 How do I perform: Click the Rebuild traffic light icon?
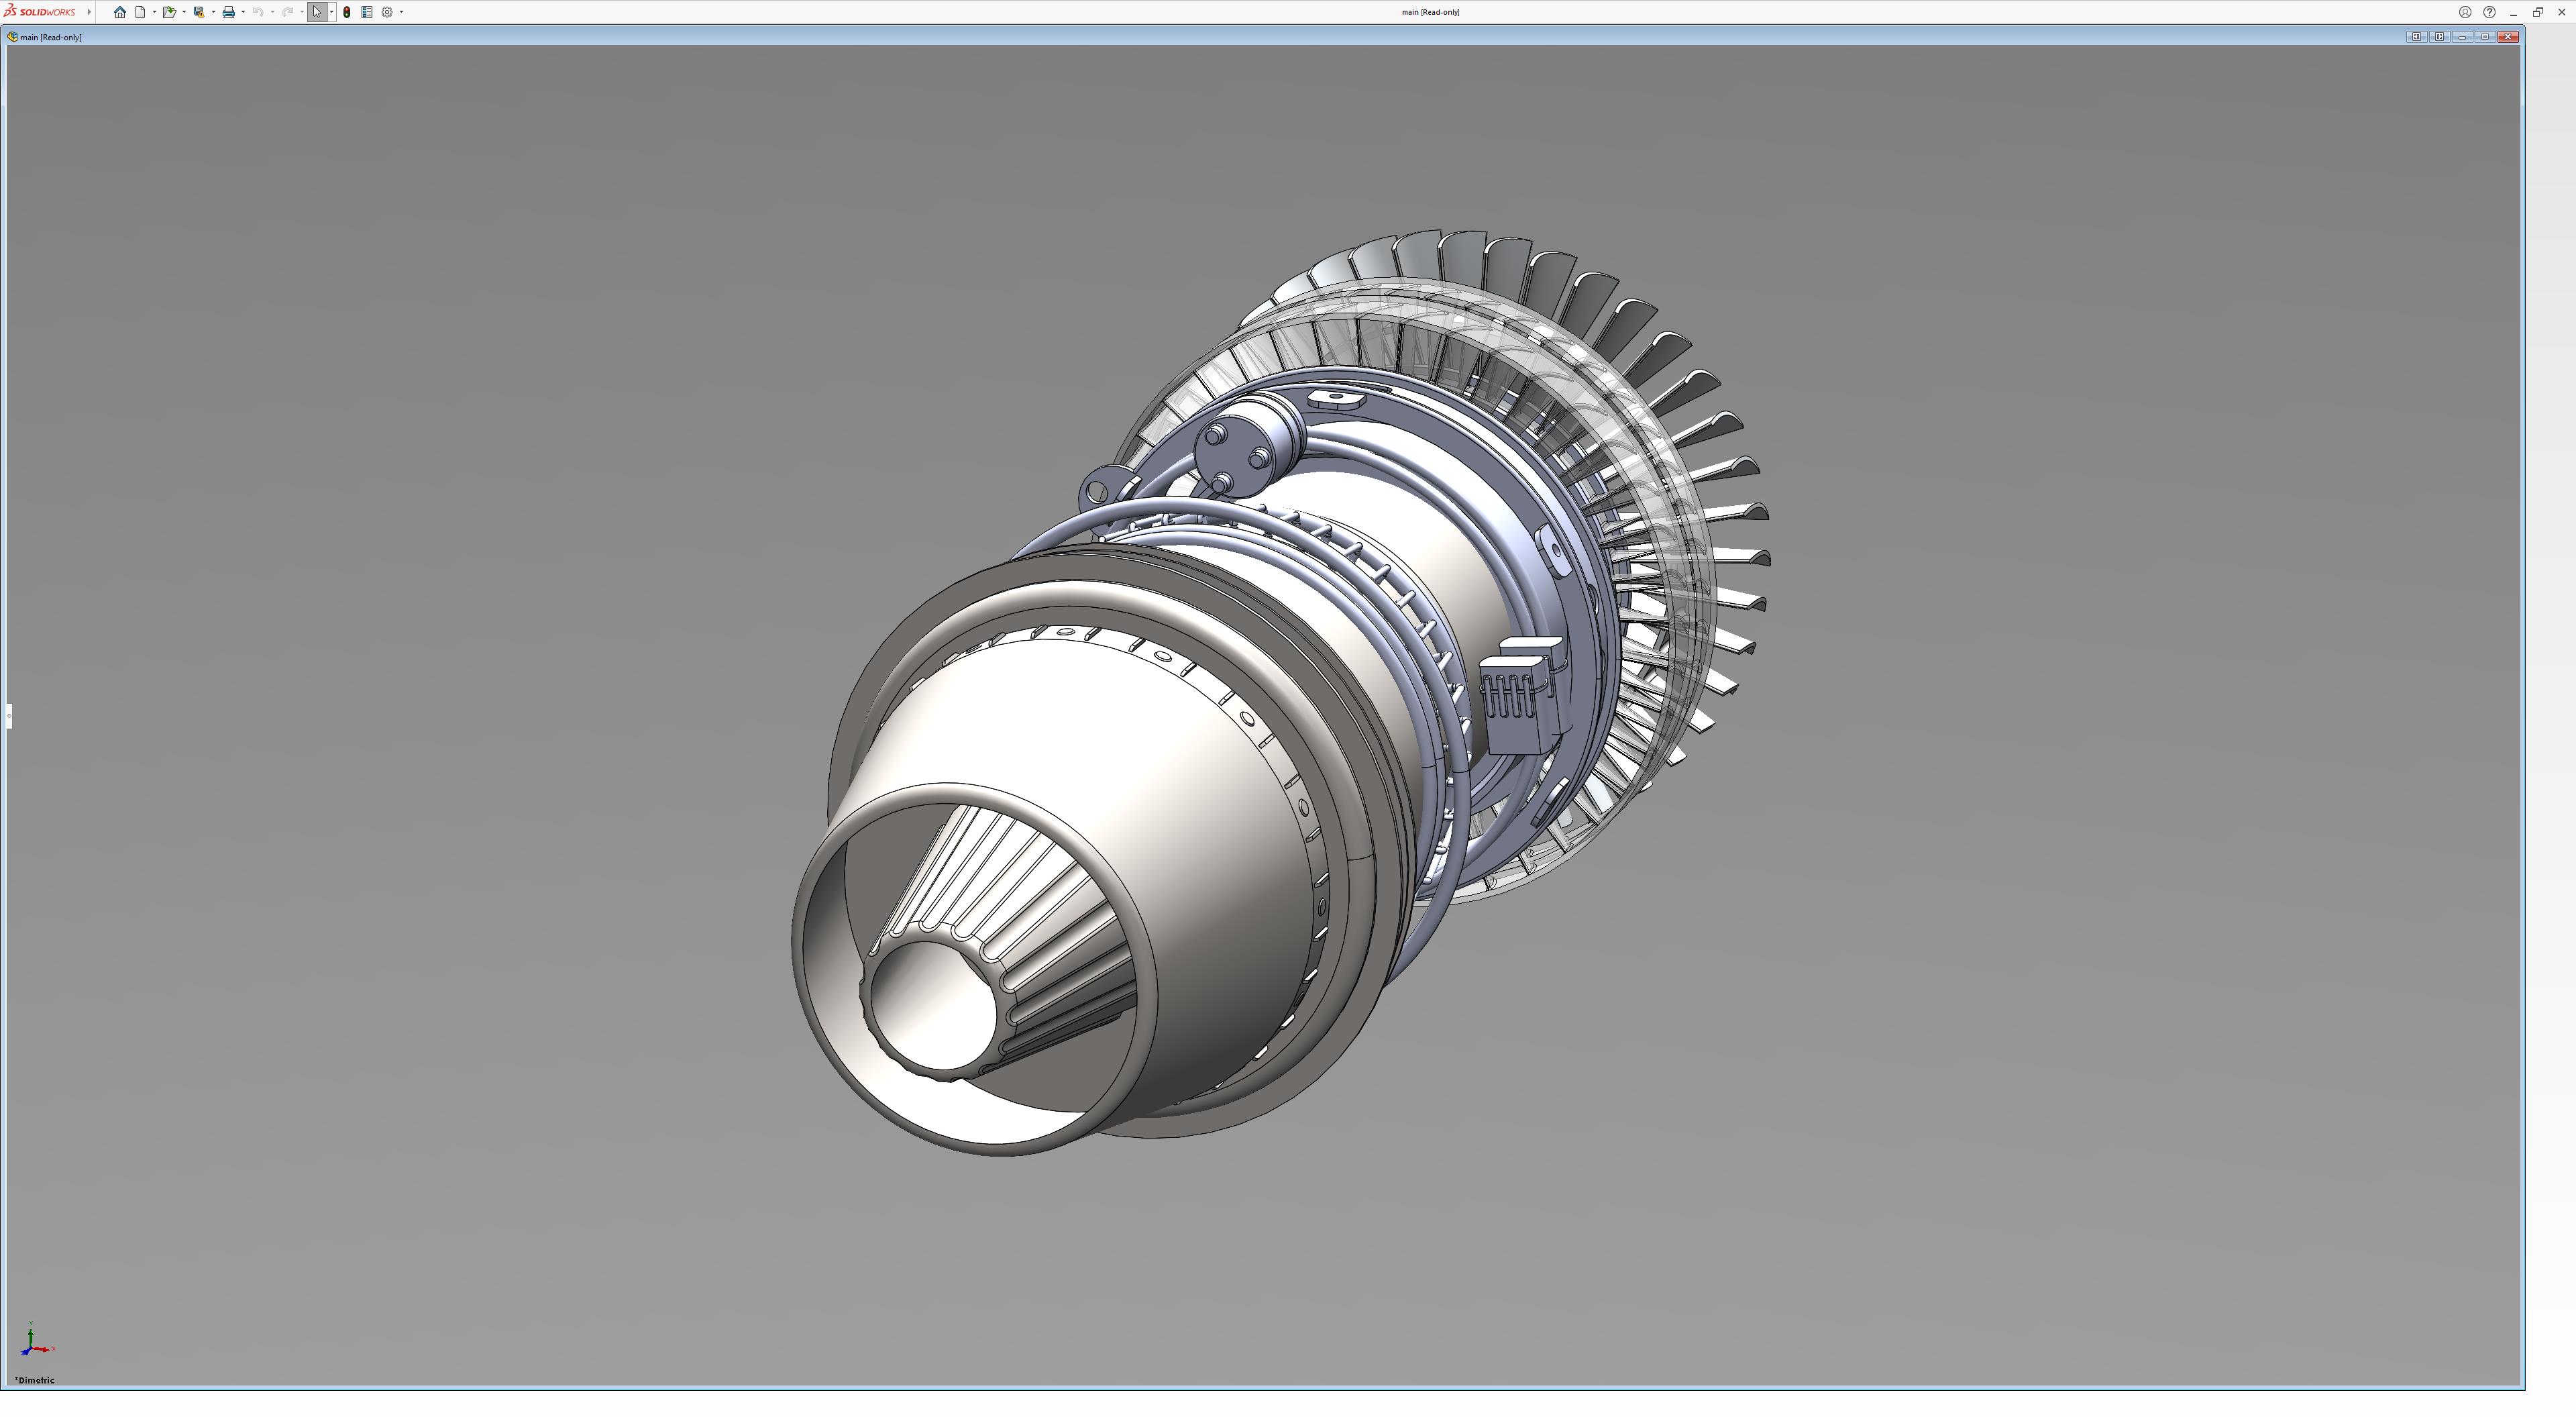tap(346, 12)
